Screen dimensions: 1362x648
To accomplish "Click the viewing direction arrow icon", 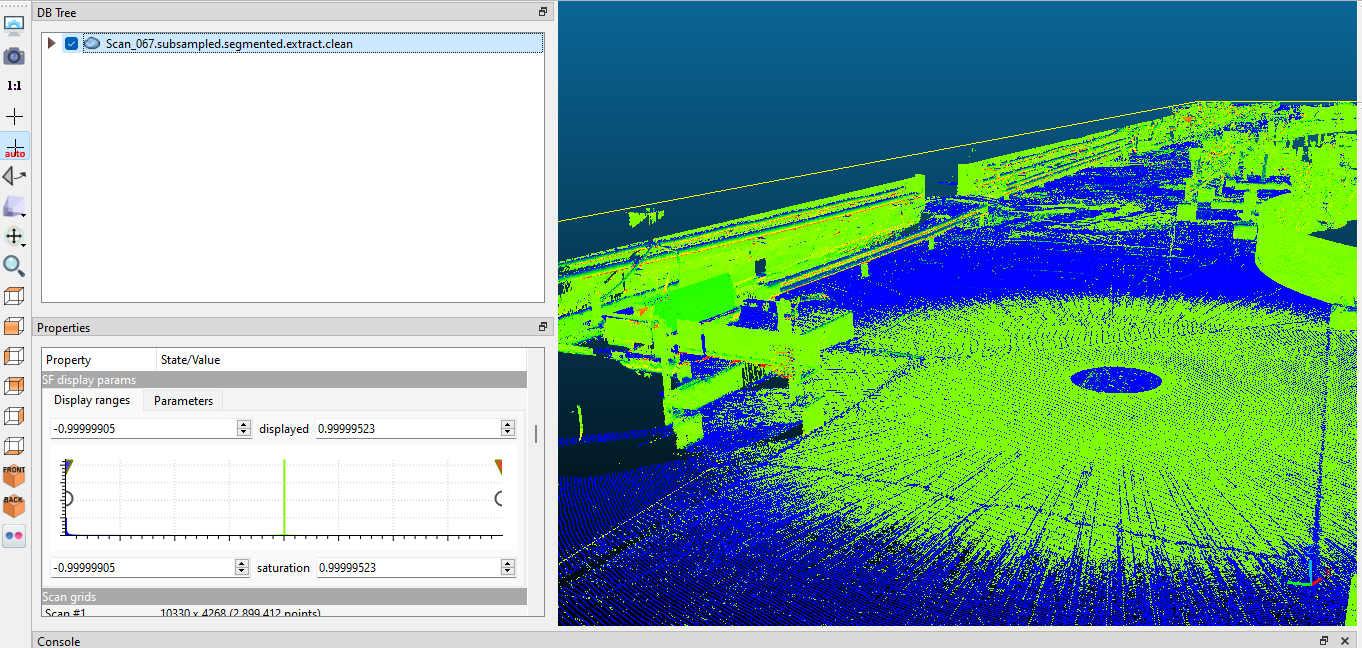I will pyautogui.click(x=14, y=176).
